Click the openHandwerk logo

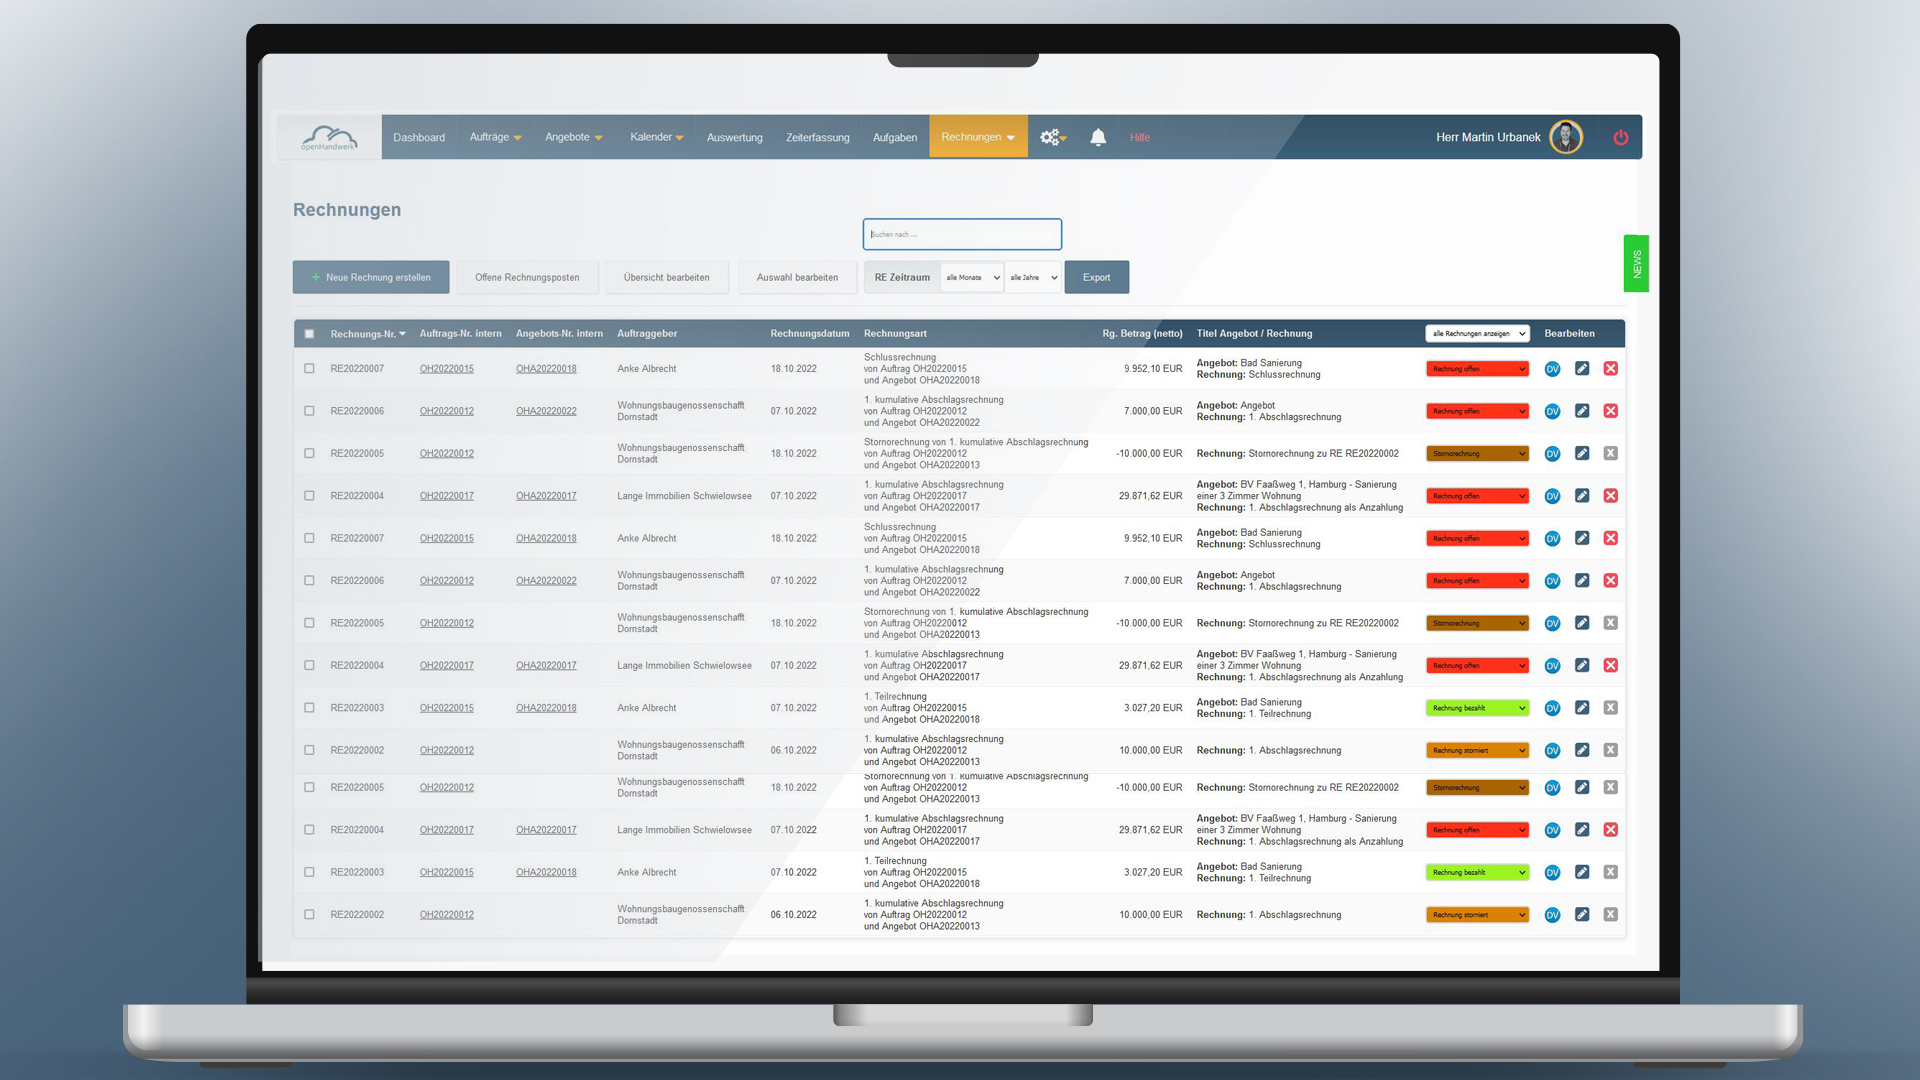(x=329, y=138)
